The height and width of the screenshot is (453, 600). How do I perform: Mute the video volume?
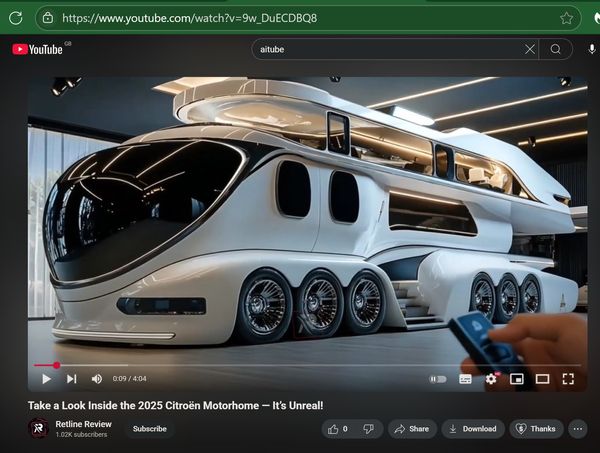pyautogui.click(x=97, y=379)
